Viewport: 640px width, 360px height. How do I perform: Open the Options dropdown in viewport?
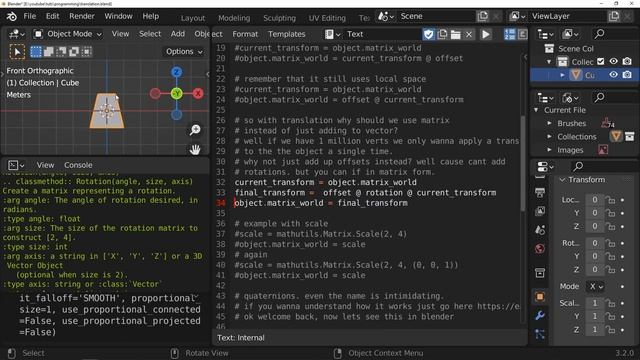pyautogui.click(x=184, y=52)
